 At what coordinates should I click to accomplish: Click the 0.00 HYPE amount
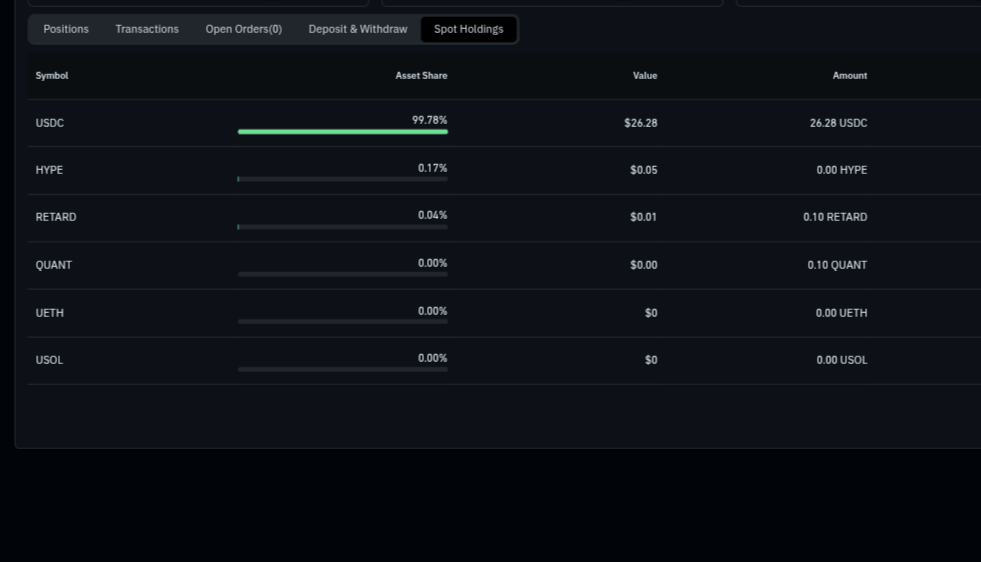point(841,170)
